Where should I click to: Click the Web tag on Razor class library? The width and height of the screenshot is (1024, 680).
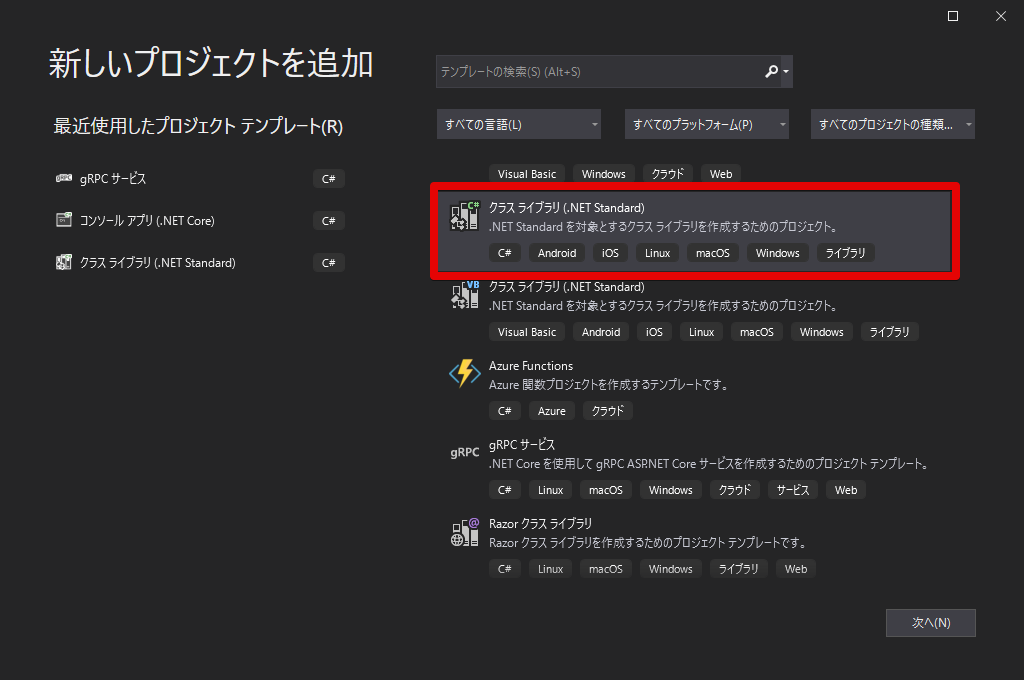coord(796,569)
